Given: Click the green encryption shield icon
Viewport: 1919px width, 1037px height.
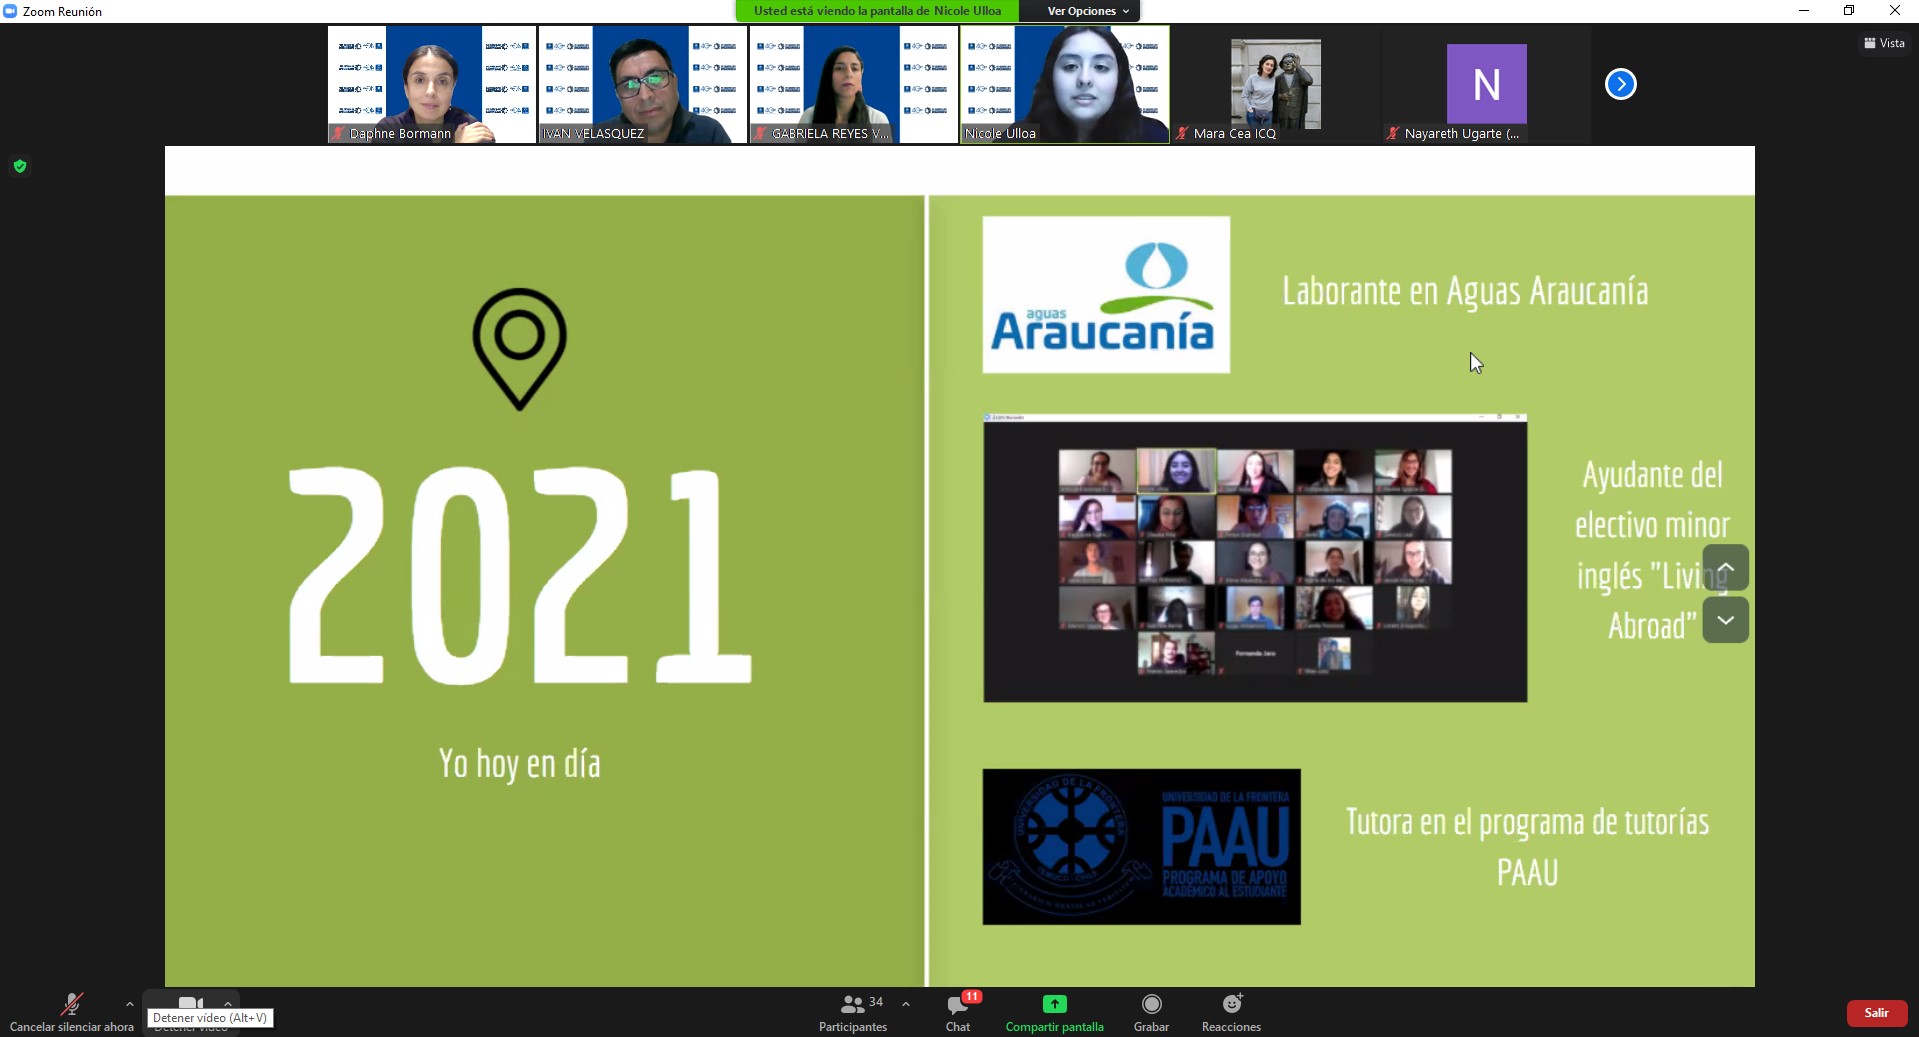Looking at the screenshot, I should 20,166.
